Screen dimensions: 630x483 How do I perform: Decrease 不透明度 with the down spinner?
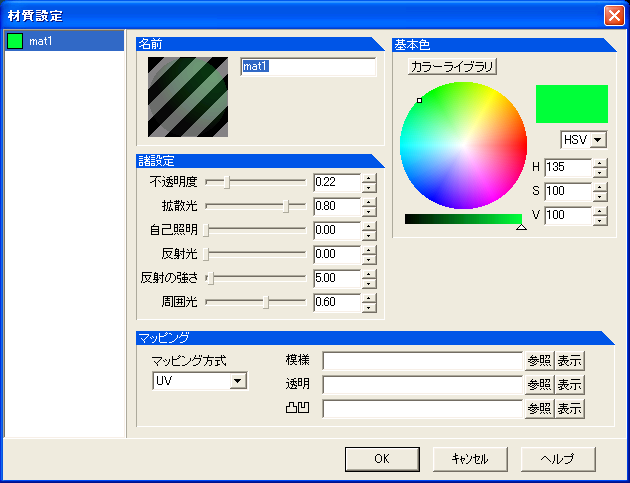pos(369,187)
